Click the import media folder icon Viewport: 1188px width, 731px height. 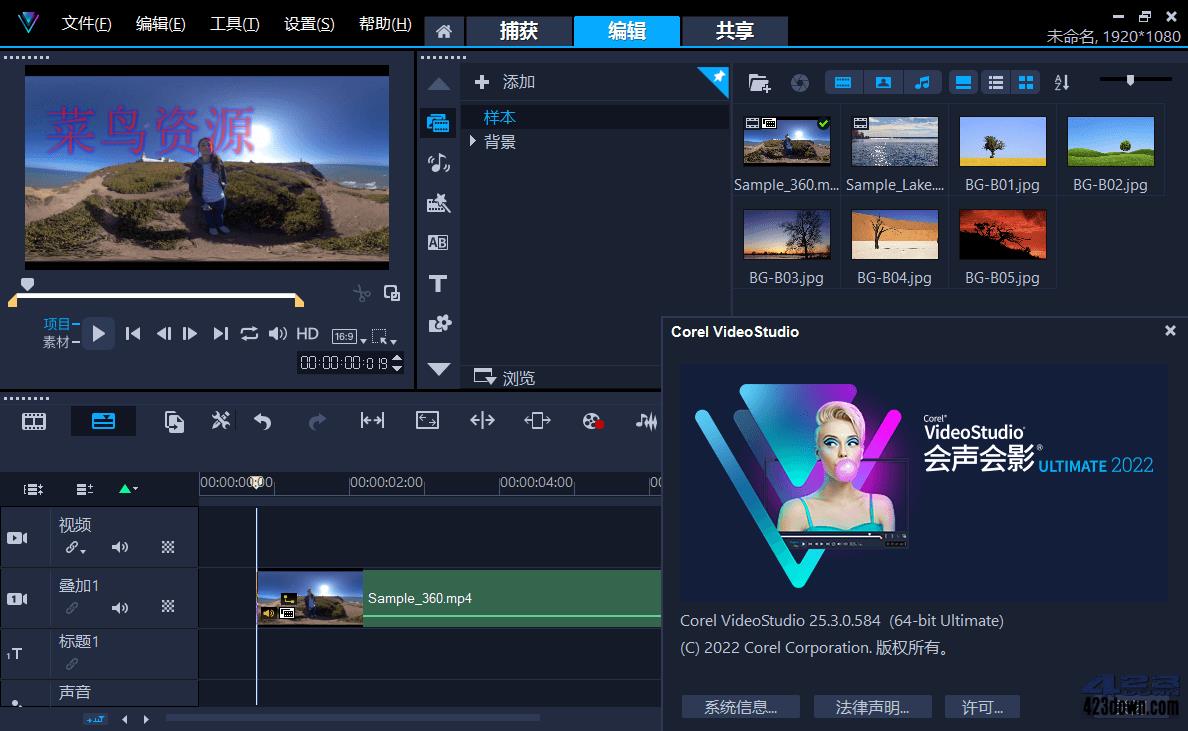click(x=759, y=82)
